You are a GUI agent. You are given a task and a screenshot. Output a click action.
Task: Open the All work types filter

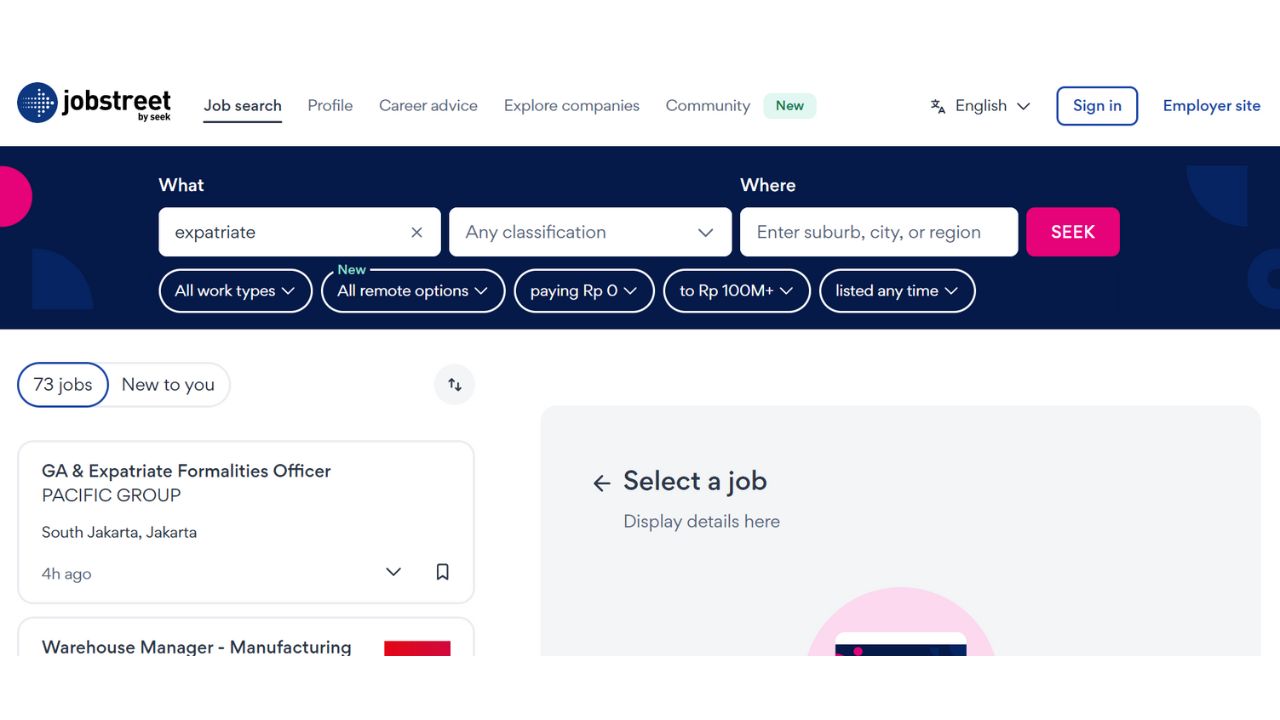point(235,290)
